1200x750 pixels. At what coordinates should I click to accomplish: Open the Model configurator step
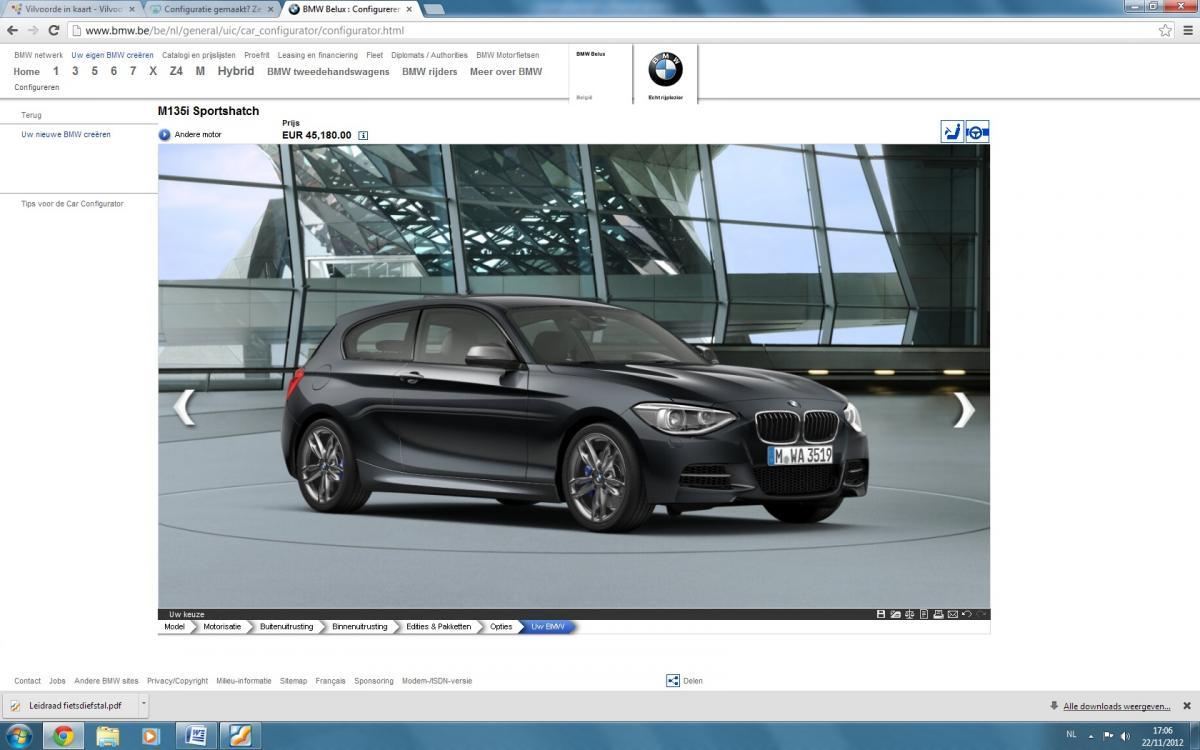(x=174, y=627)
